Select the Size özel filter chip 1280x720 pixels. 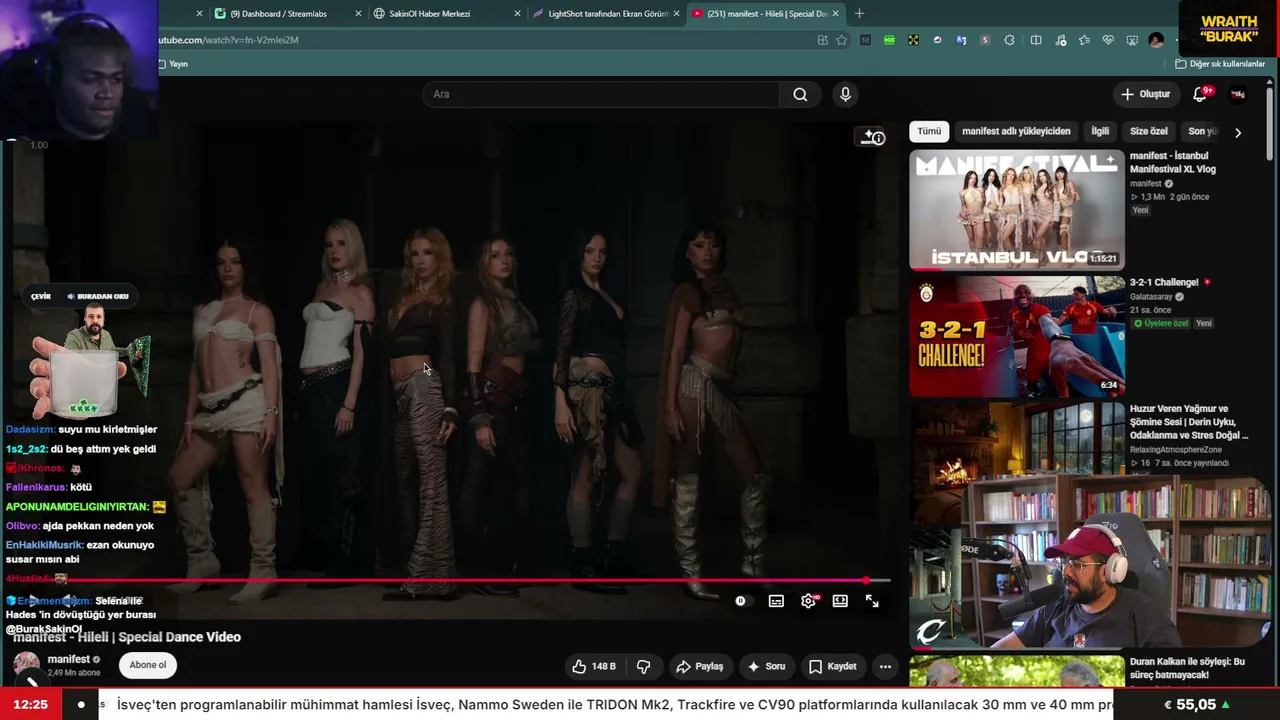1148,132
